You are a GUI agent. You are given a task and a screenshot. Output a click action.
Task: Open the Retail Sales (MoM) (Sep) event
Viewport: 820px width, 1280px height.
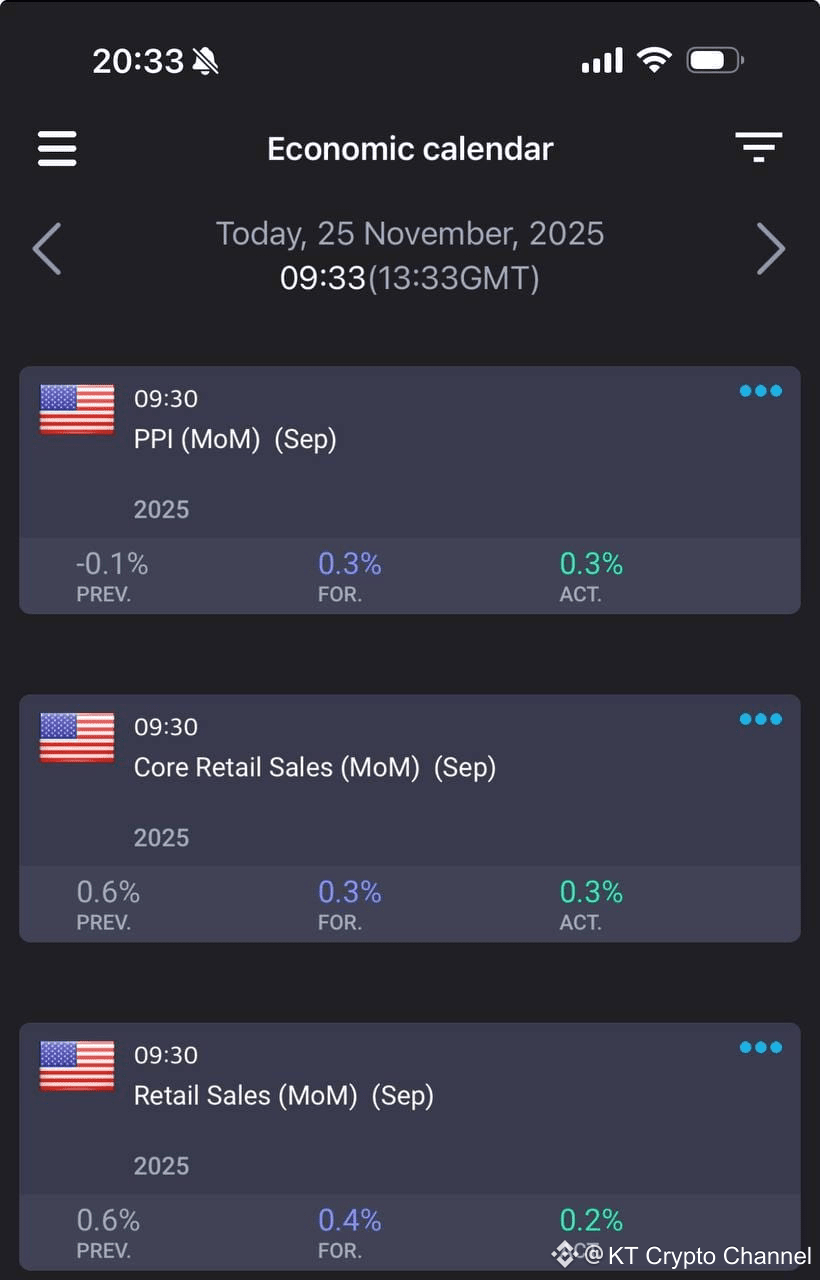coord(284,1095)
